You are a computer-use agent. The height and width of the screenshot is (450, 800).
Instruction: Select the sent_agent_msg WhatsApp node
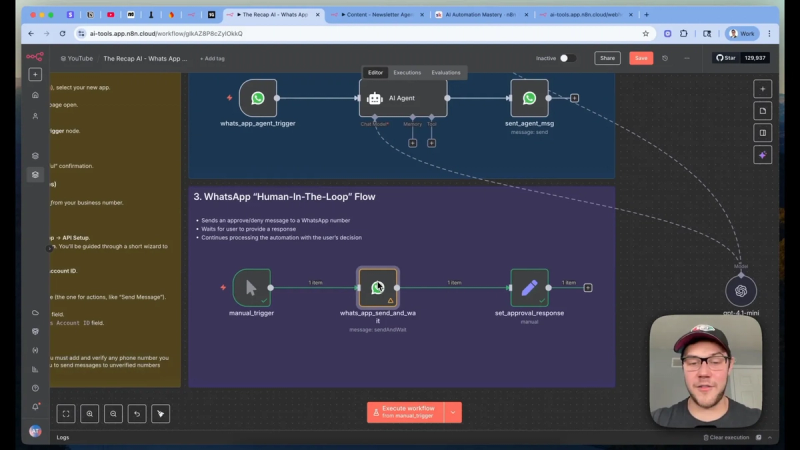529,98
